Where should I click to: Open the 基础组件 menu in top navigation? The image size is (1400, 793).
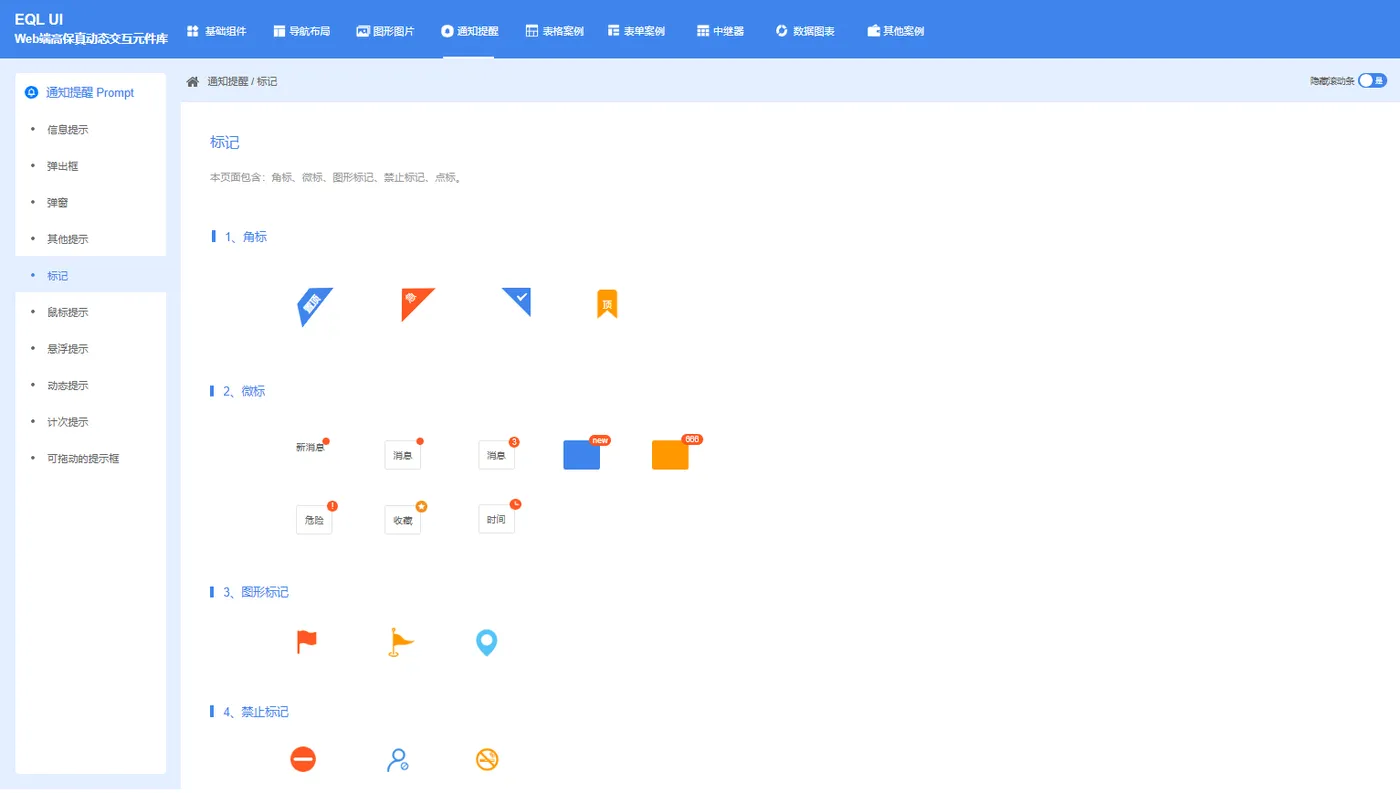pos(216,31)
